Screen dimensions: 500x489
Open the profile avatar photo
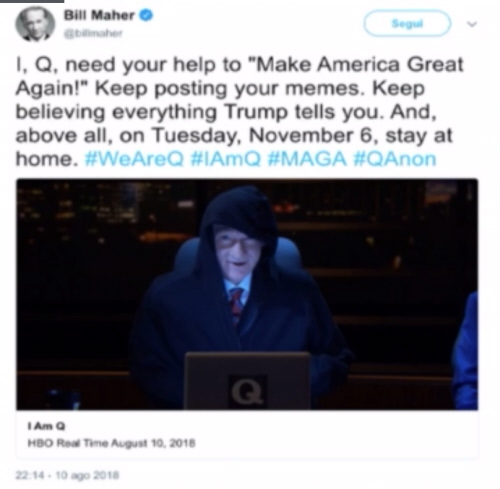click(x=35, y=24)
